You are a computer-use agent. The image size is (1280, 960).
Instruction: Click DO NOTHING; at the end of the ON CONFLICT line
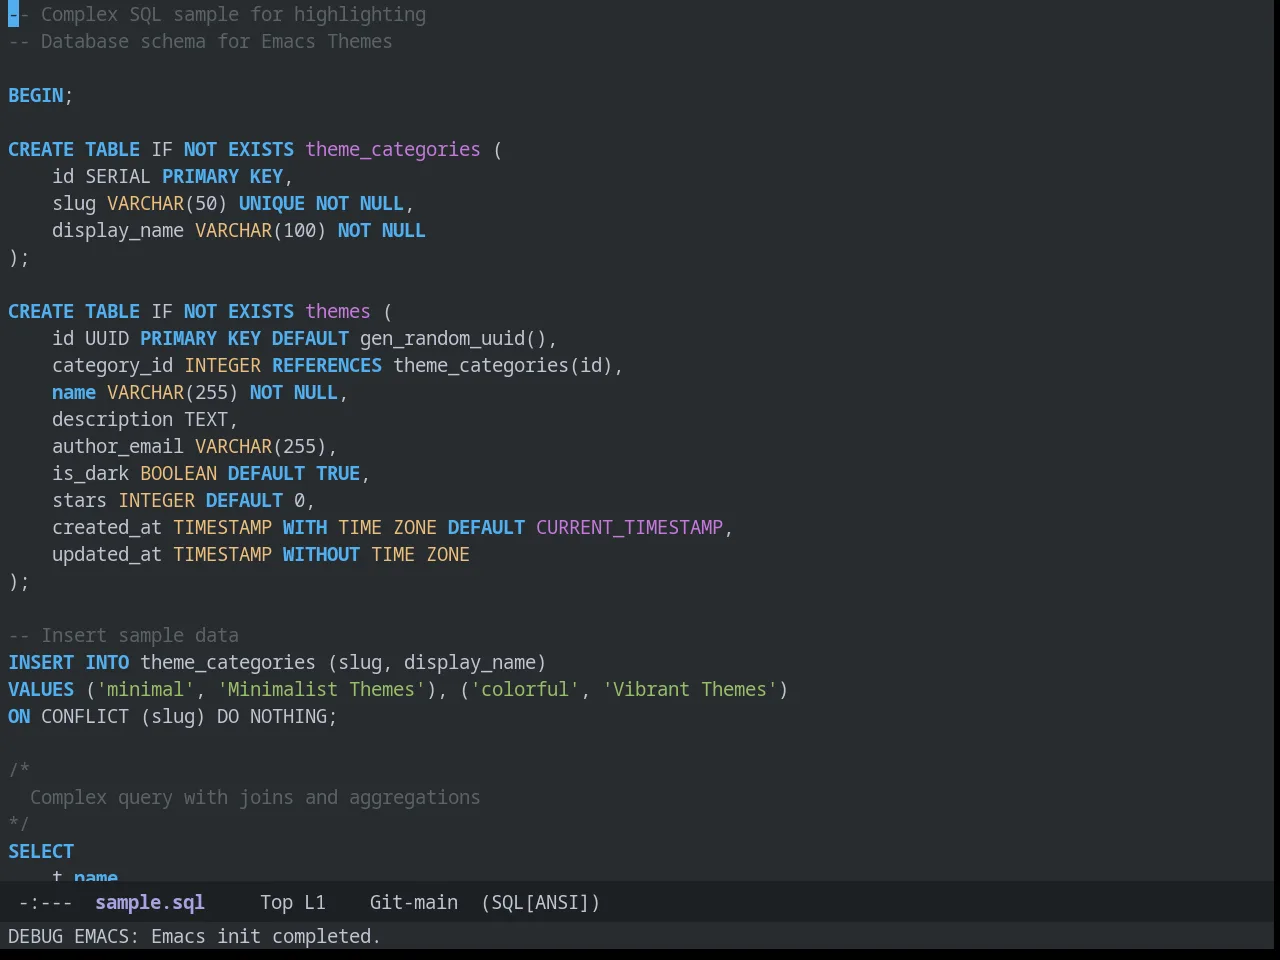(277, 716)
